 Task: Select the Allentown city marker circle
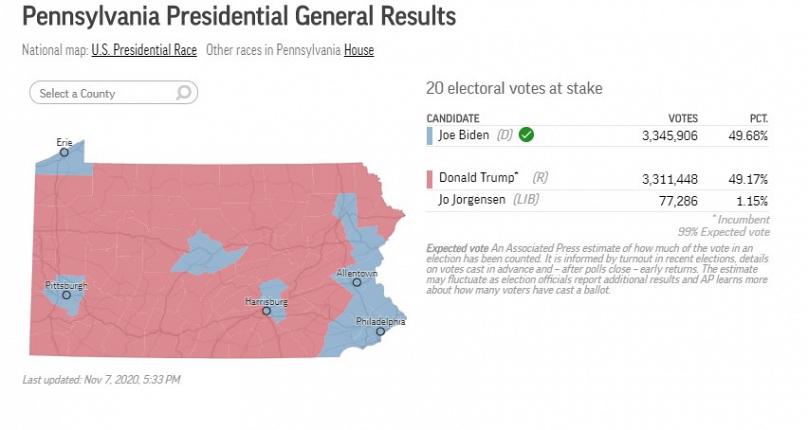coord(357,283)
